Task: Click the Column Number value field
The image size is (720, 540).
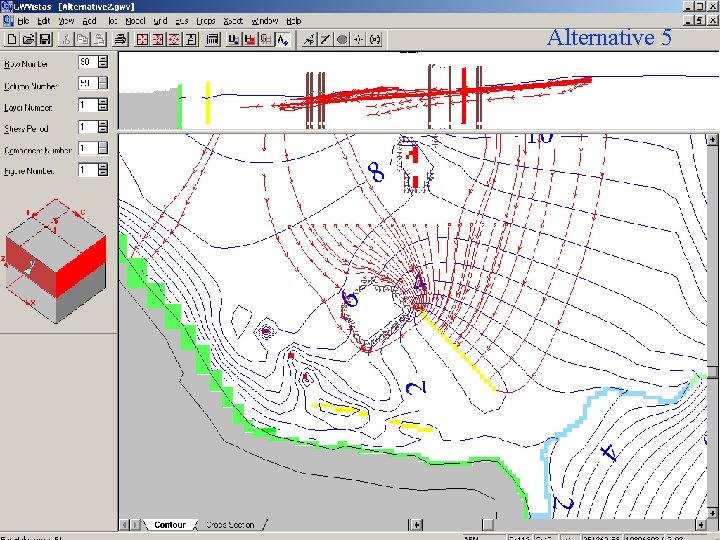Action: point(87,84)
